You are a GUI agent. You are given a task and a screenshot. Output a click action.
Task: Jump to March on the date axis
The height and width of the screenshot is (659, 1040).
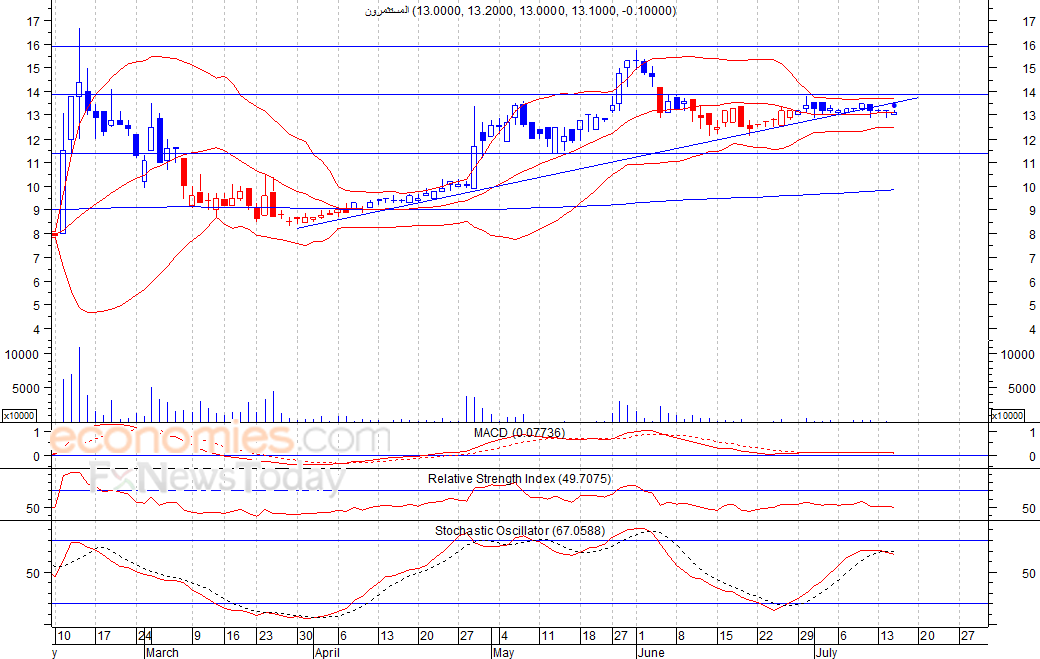click(162, 652)
